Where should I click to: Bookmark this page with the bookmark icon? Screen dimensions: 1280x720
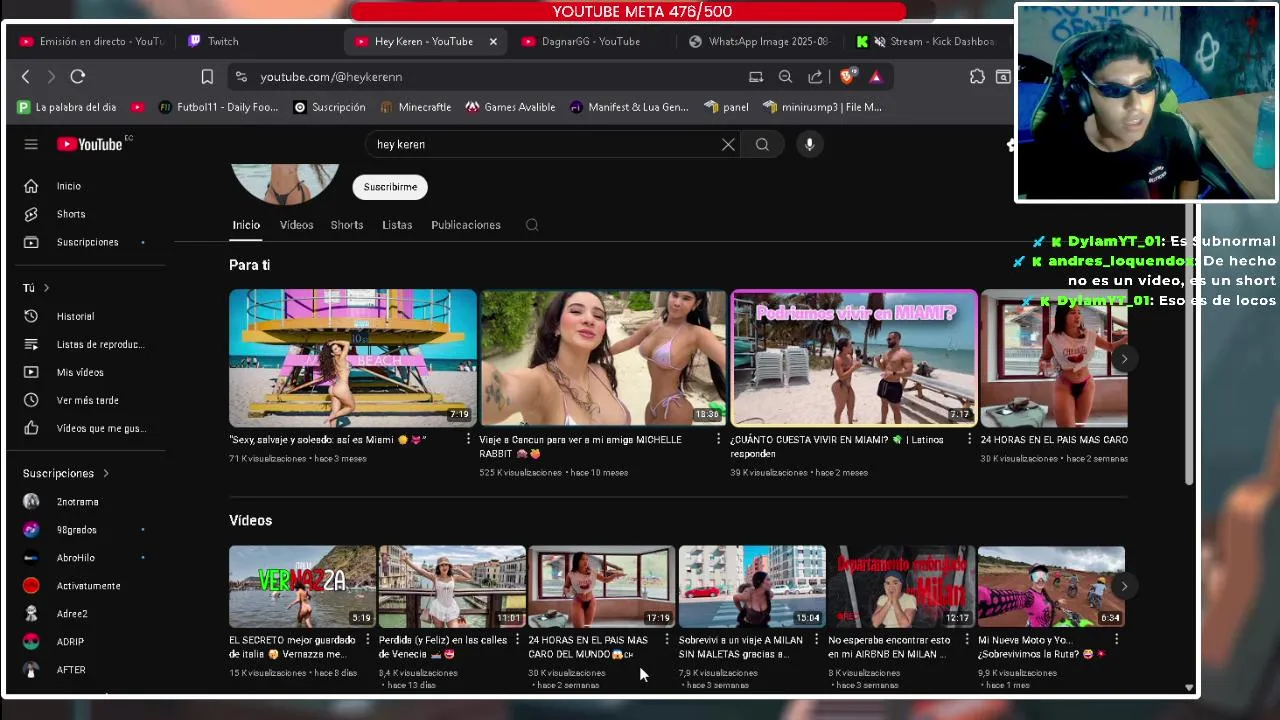pos(207,76)
